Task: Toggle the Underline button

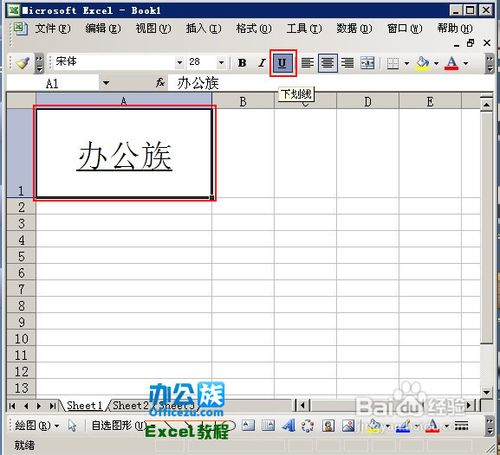Action: coord(283,63)
